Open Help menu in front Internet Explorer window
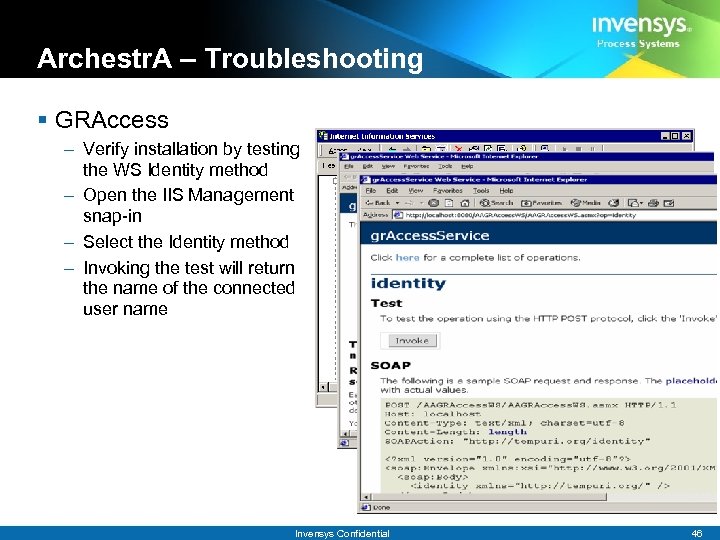 (506, 191)
